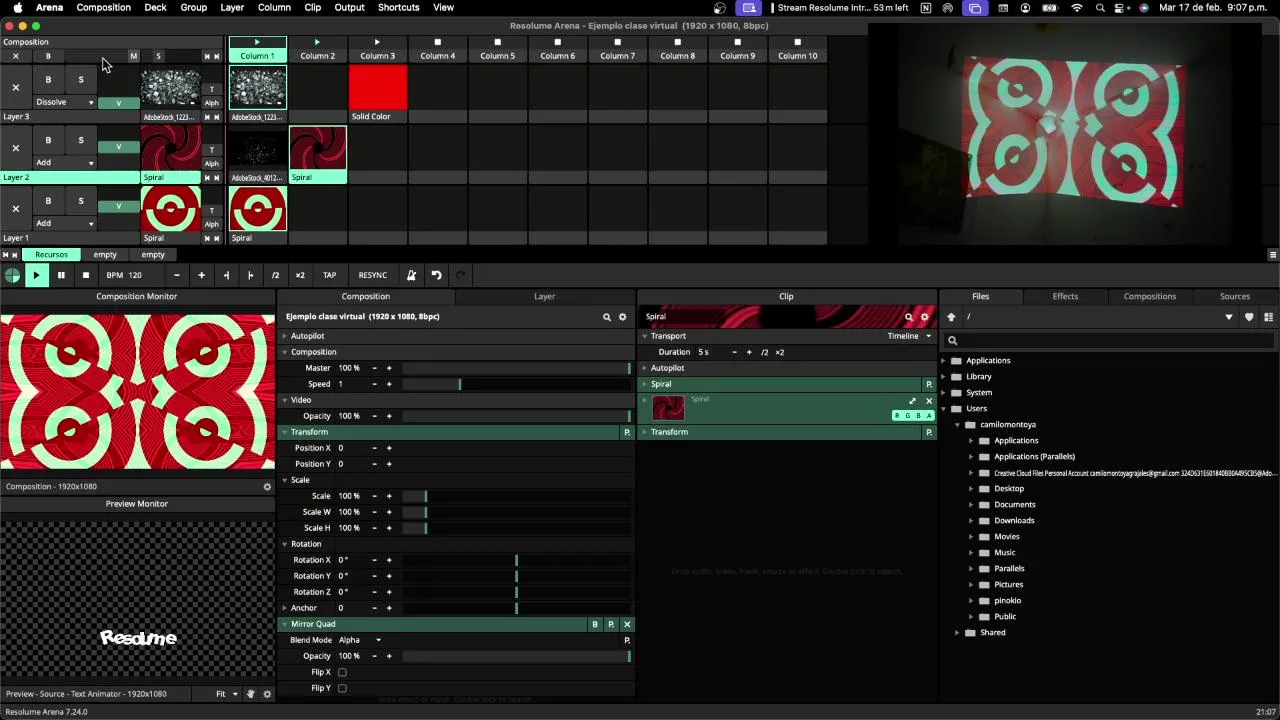The width and height of the screenshot is (1280, 720).
Task: Select the Column 3 header
Action: [x=378, y=56]
